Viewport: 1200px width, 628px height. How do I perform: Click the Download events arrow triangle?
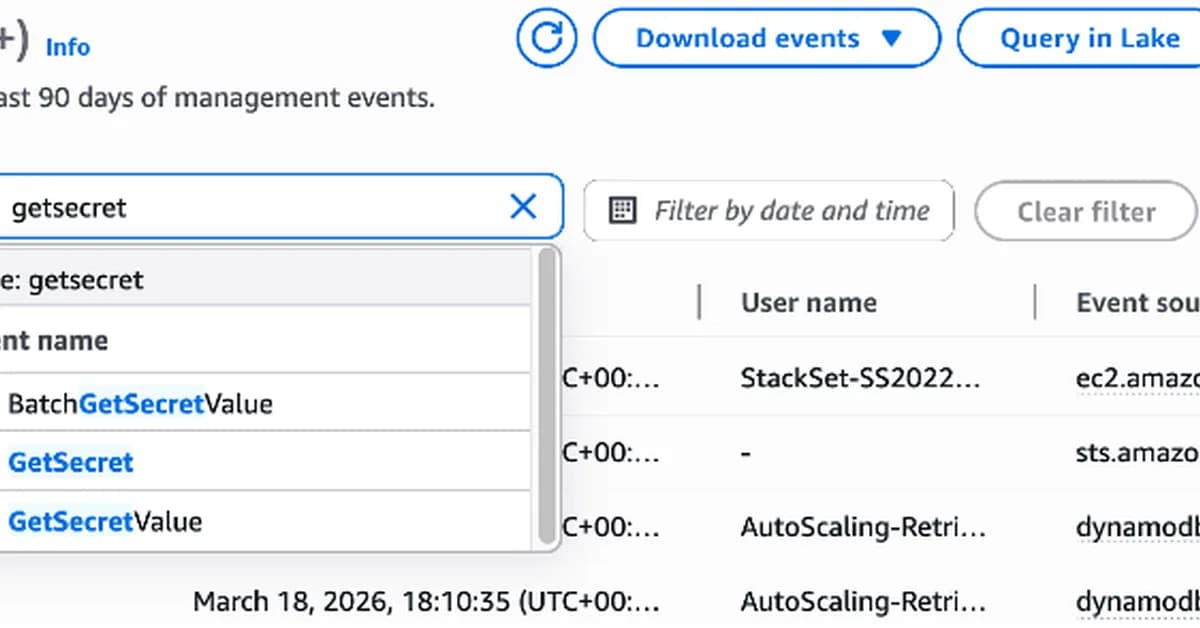coord(892,39)
